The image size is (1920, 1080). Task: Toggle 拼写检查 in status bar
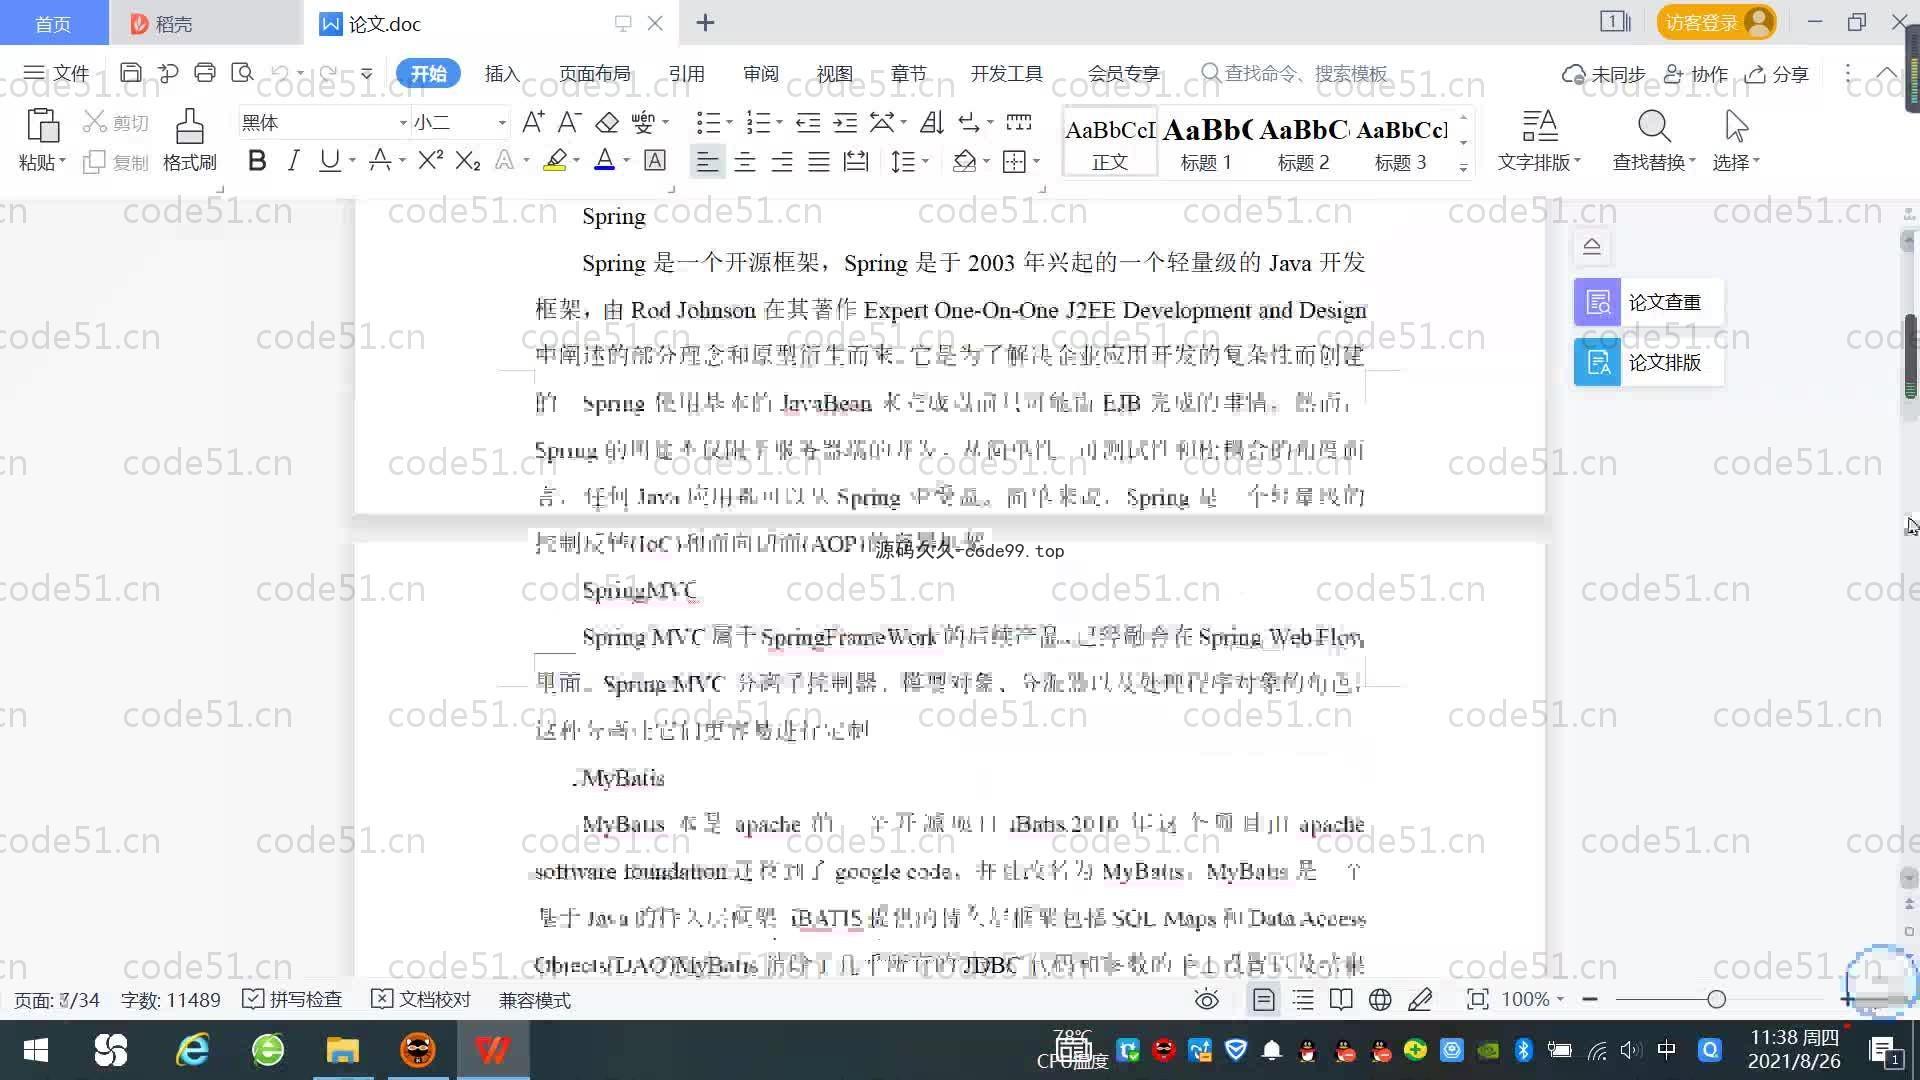click(293, 1000)
